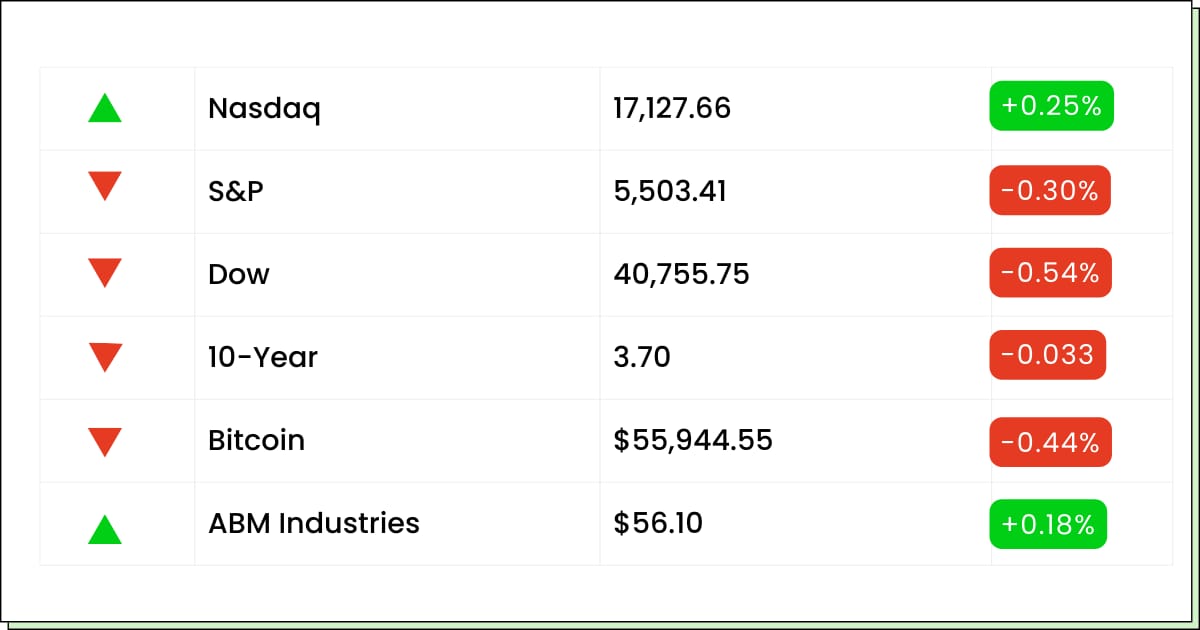Viewport: 1200px width, 630px height.
Task: Click the Nasdaq value 17,127.66
Action: pyautogui.click(x=672, y=108)
